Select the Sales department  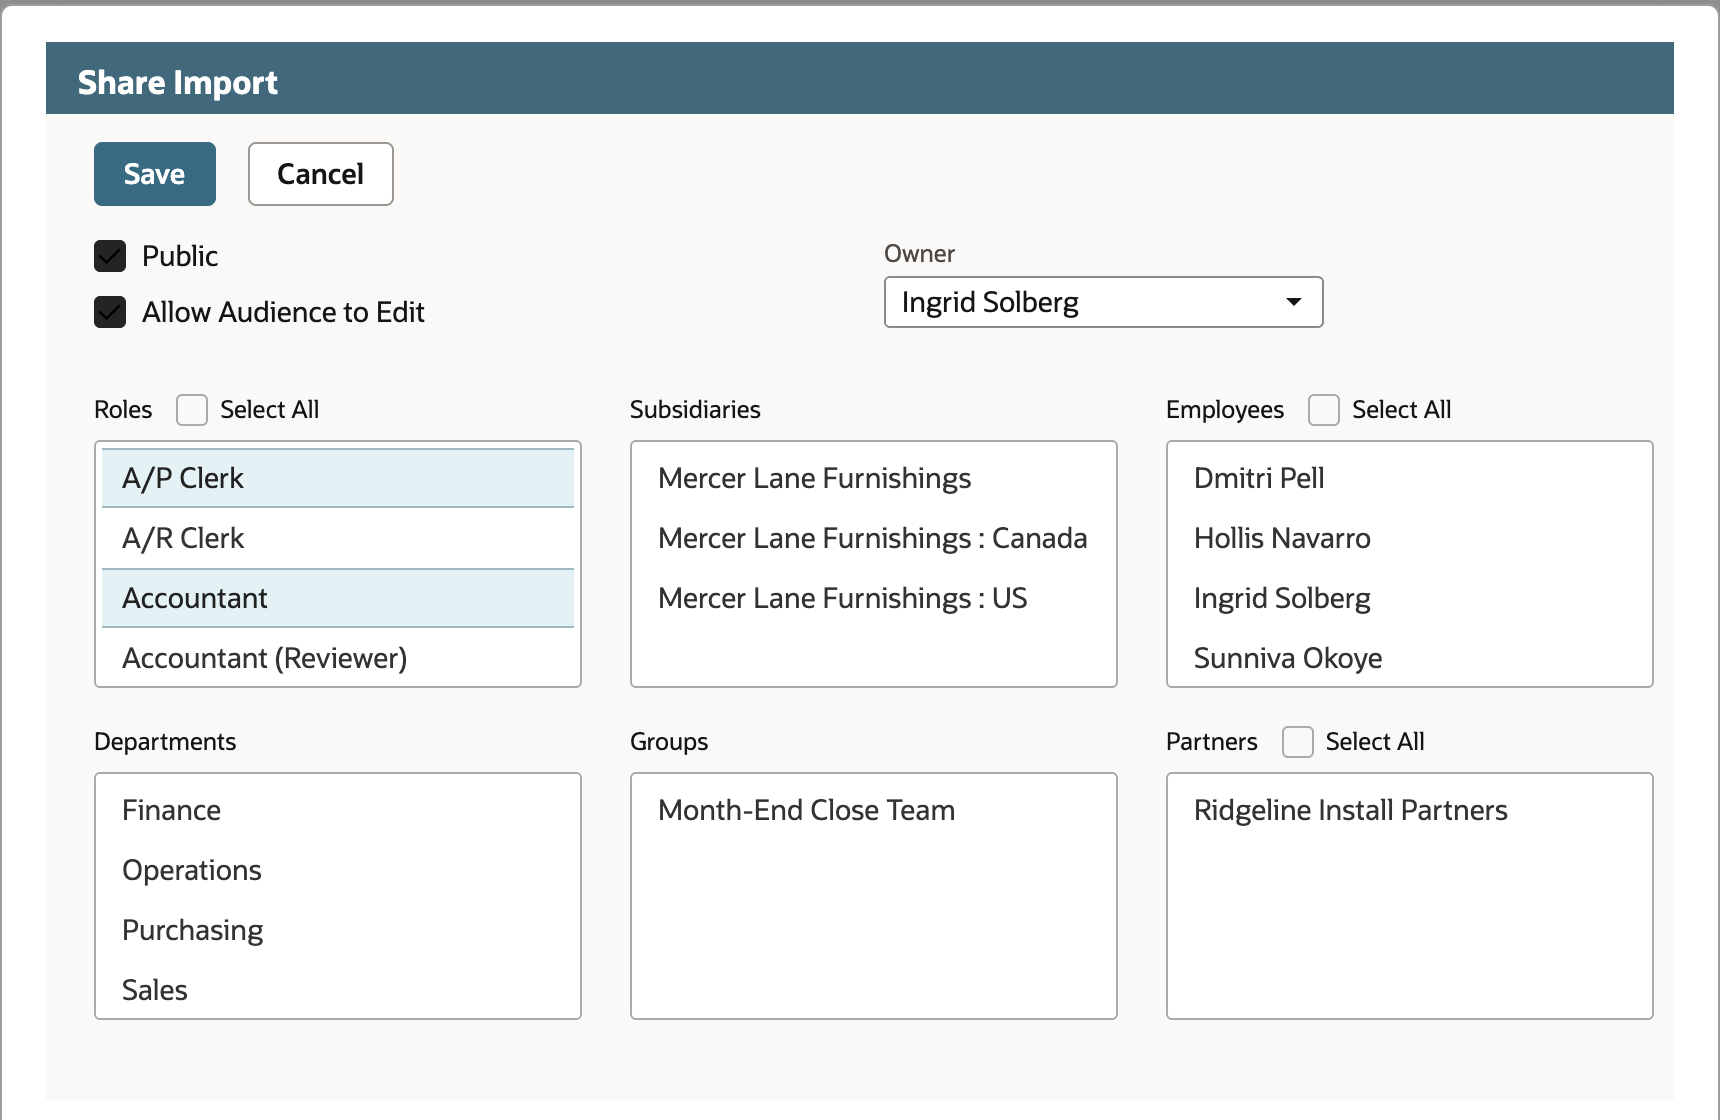click(338, 990)
